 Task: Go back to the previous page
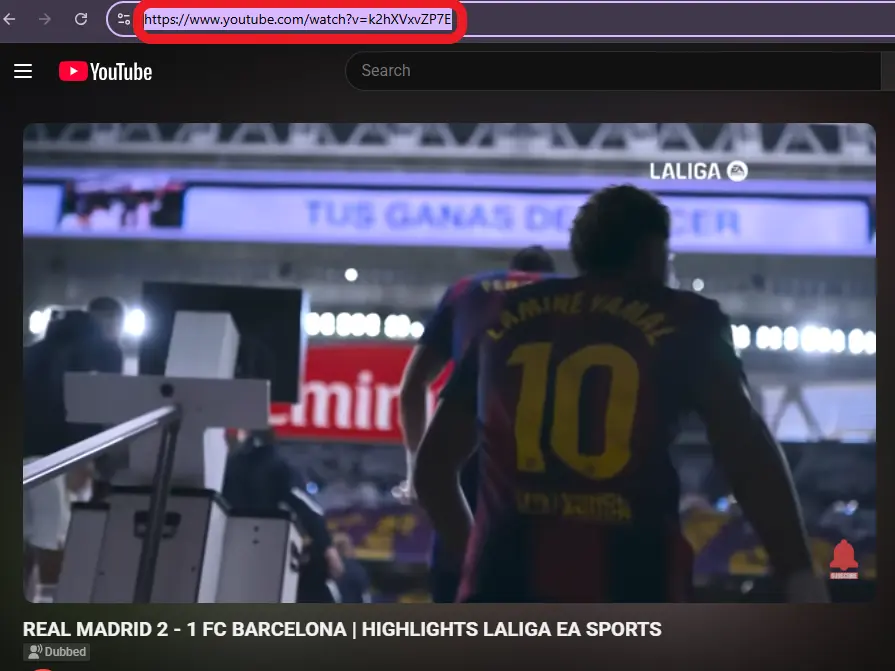pyautogui.click(x=11, y=19)
